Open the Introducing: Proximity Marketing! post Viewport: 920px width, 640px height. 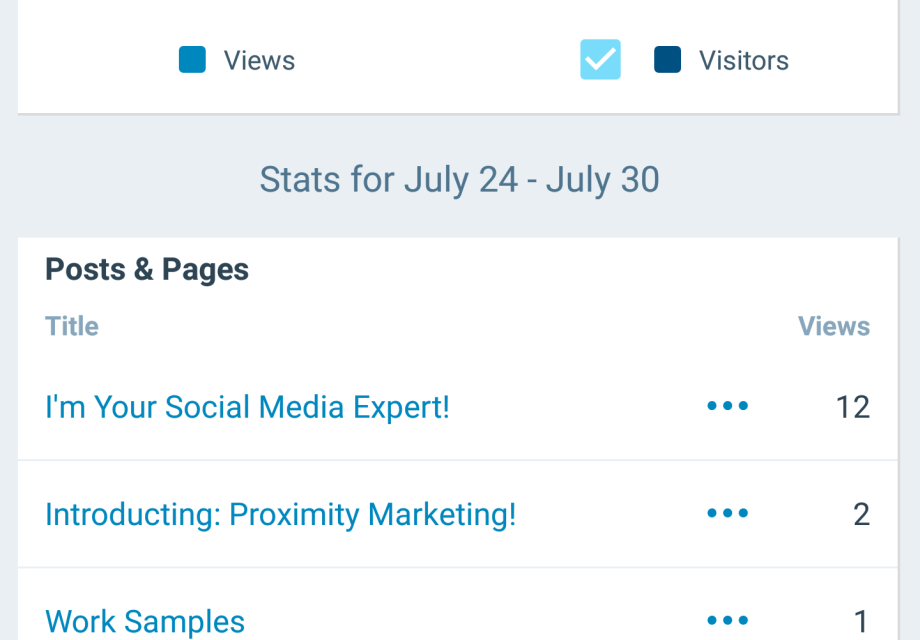point(280,514)
